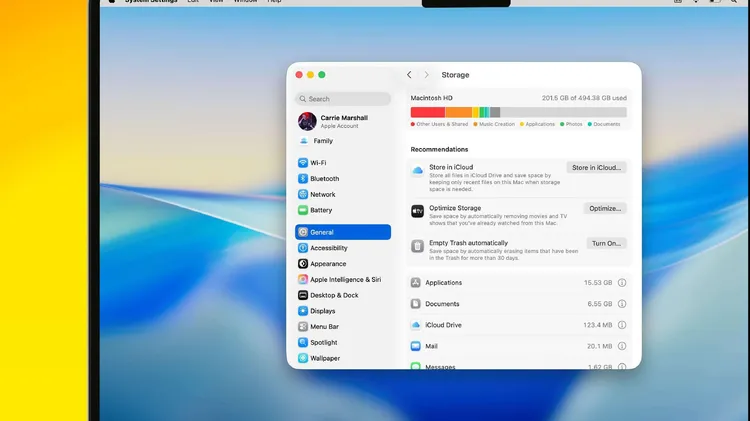Image resolution: width=750 pixels, height=421 pixels.
Task: Click in the Search field
Action: [x=343, y=99]
